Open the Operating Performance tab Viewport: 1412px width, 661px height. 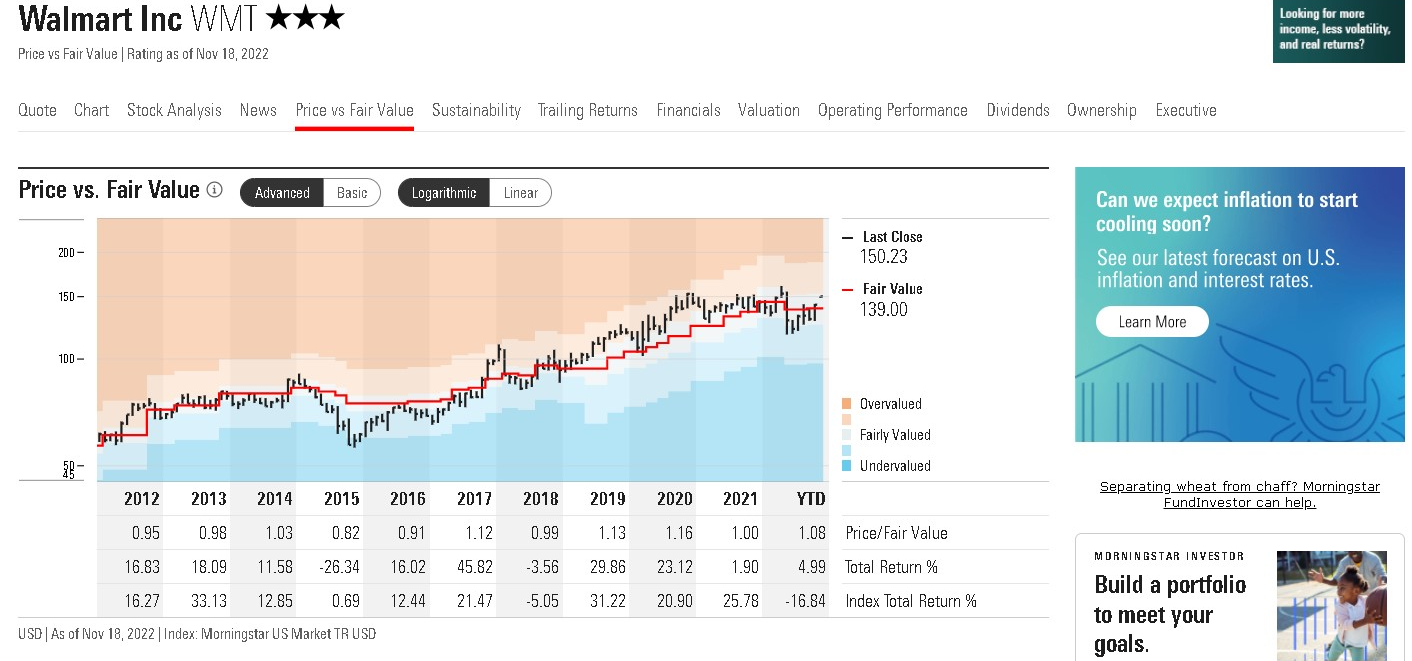[892, 110]
